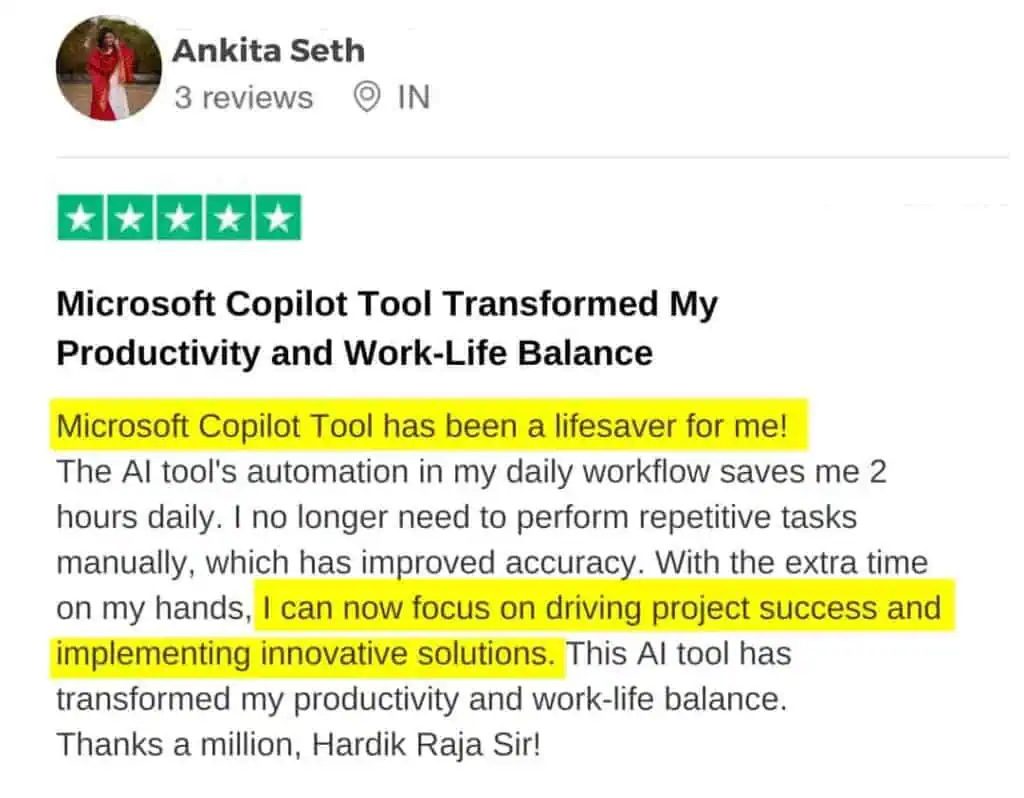Click the fifth green rating star
The height and width of the screenshot is (798, 1024).
pyautogui.click(x=277, y=218)
